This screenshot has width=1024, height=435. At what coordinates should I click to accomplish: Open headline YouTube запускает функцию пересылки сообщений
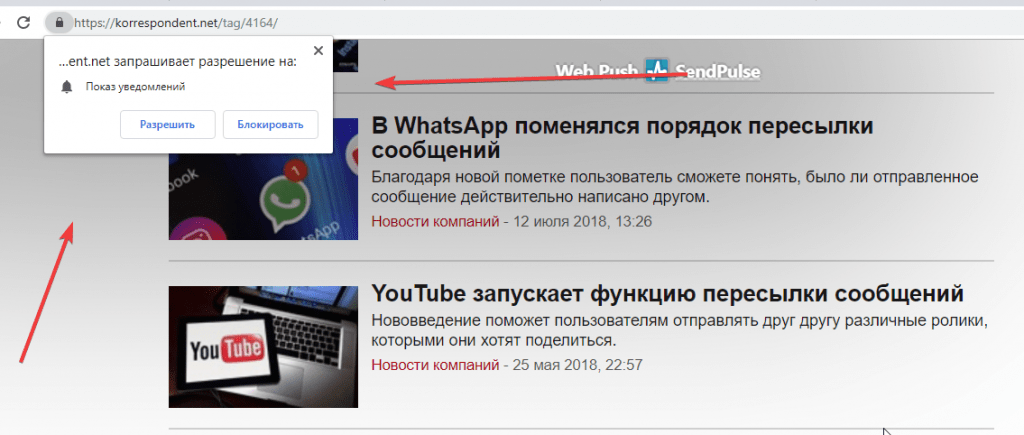667,294
